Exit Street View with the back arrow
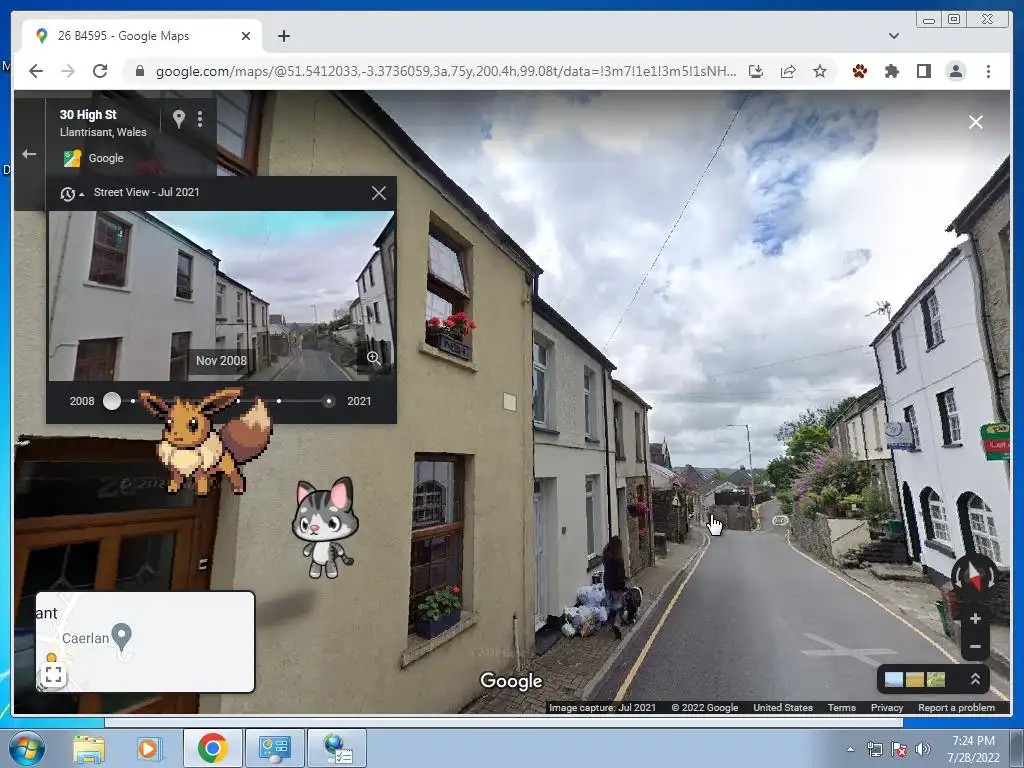This screenshot has width=1024, height=768. click(x=29, y=154)
